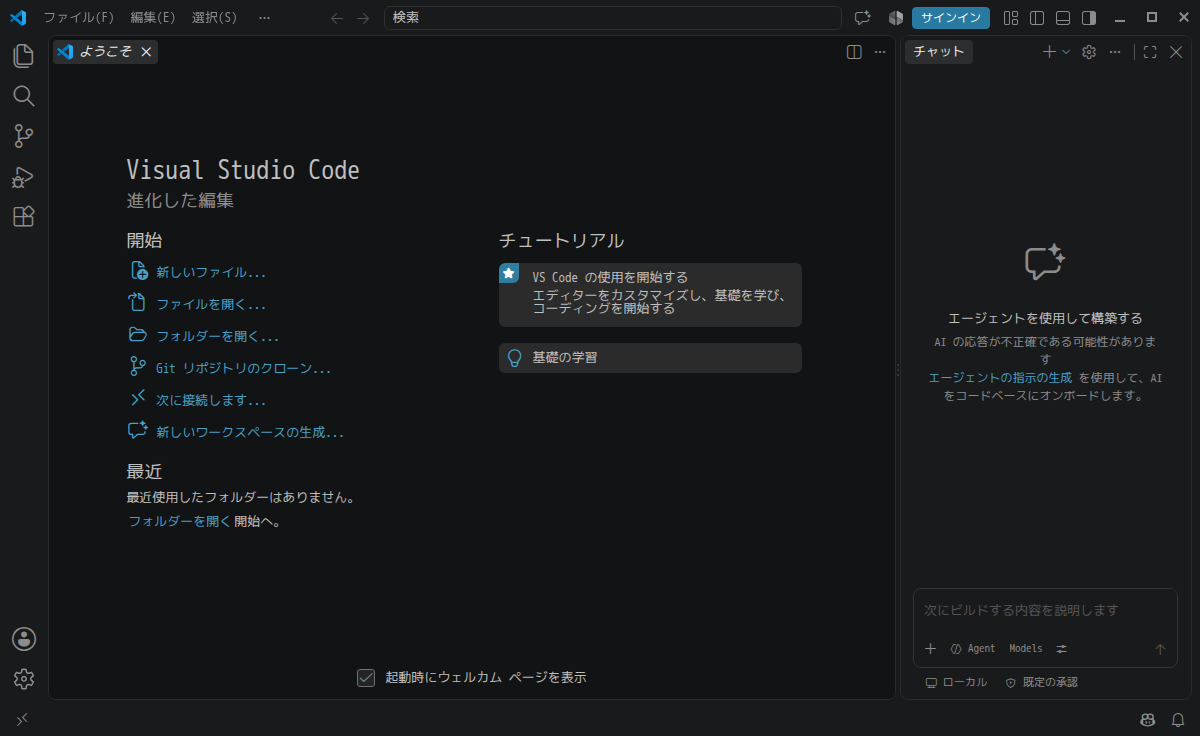Open new chat dropdown chevron
The image size is (1200, 736).
pyautogui.click(x=1066, y=52)
